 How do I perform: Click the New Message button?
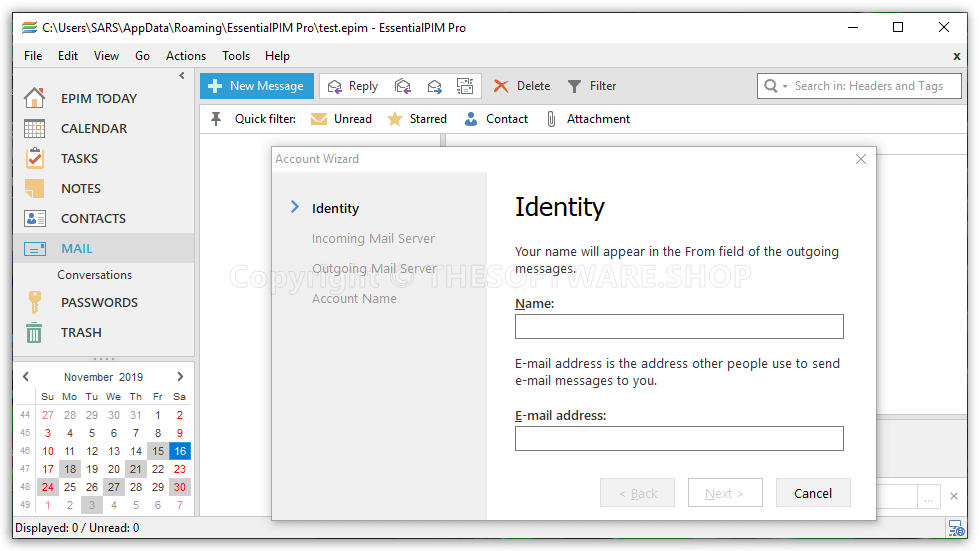point(257,86)
